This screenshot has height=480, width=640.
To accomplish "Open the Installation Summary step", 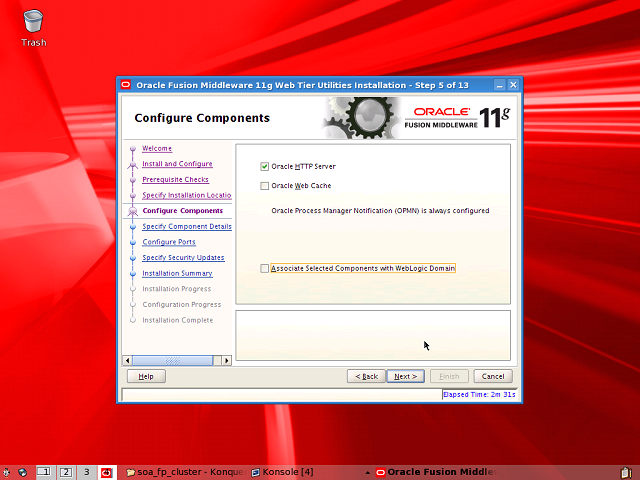I will tap(177, 273).
